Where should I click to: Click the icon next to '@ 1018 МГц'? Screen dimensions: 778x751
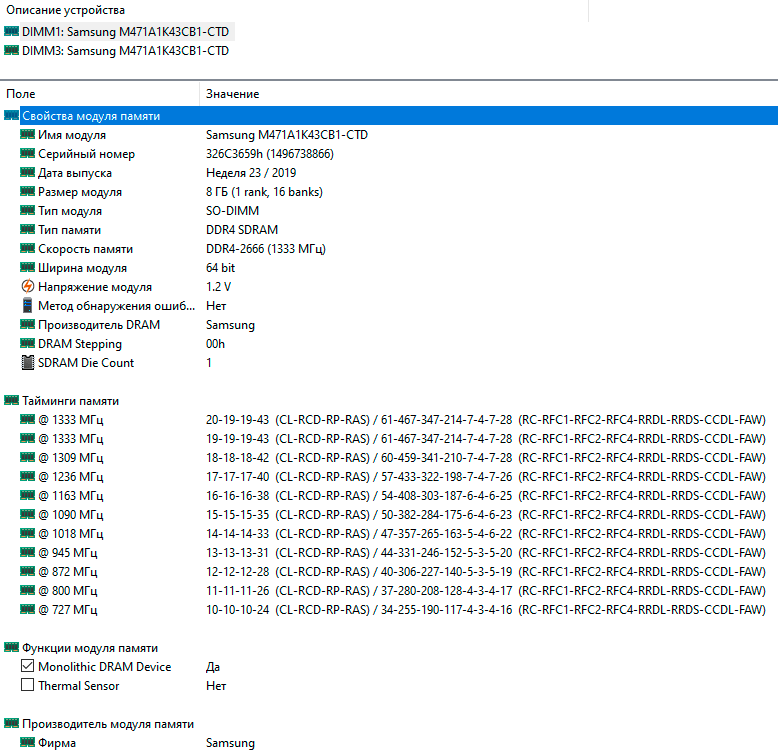[27, 533]
